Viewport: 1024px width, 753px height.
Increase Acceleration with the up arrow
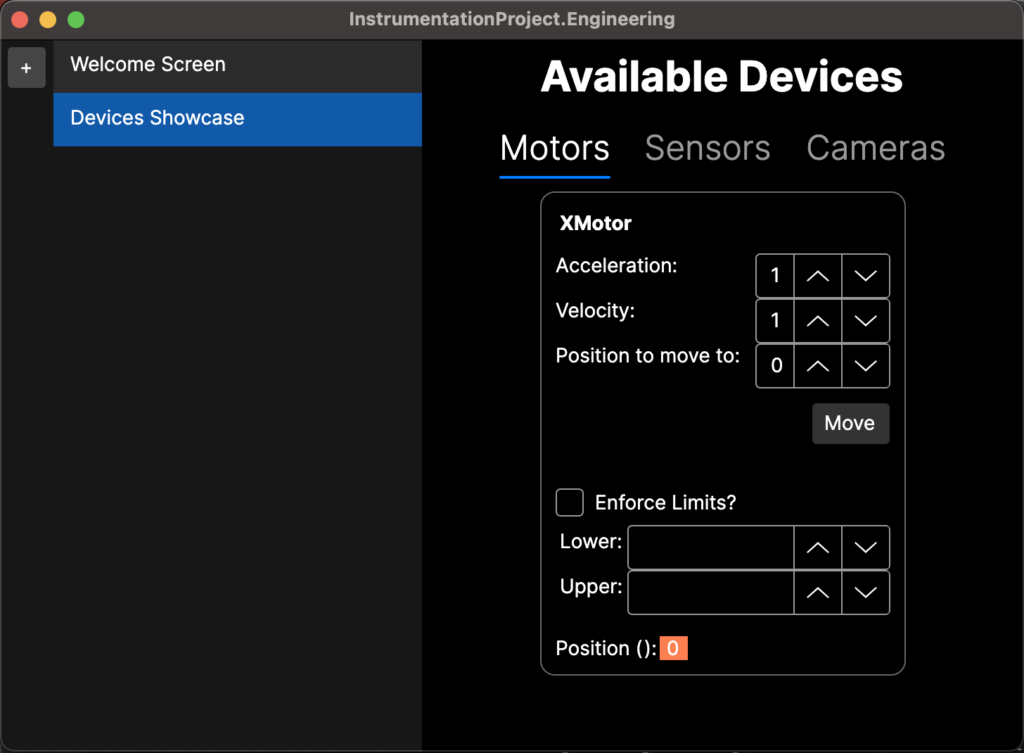click(x=817, y=276)
